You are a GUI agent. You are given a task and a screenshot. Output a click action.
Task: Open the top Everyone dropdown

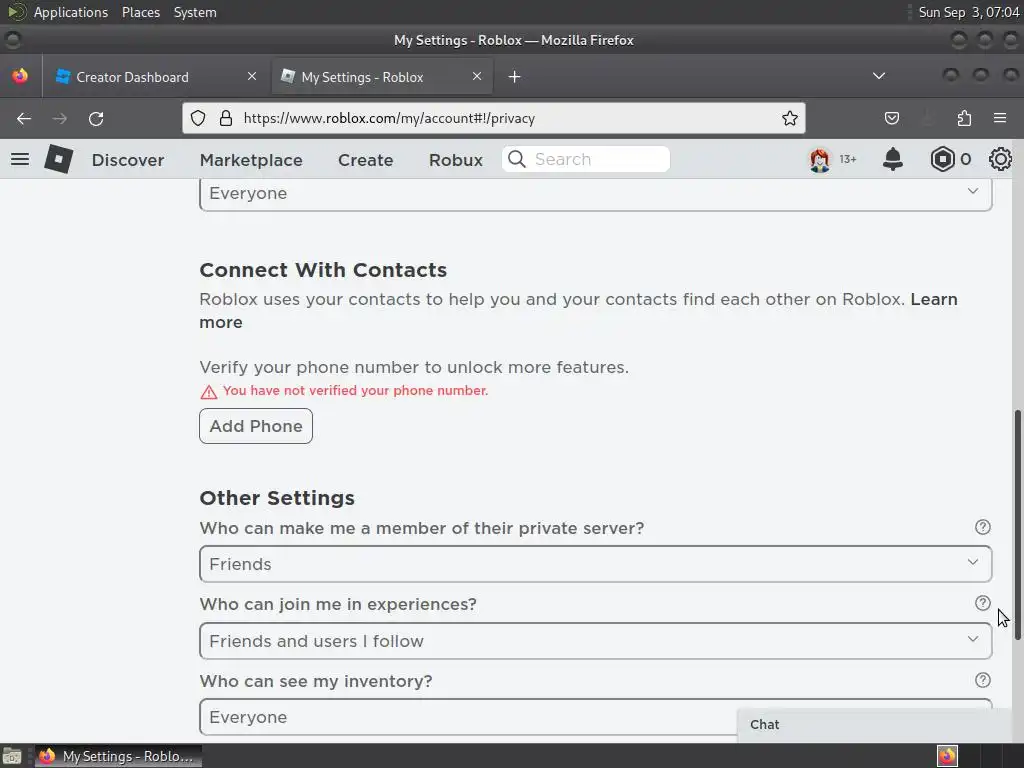tap(596, 194)
